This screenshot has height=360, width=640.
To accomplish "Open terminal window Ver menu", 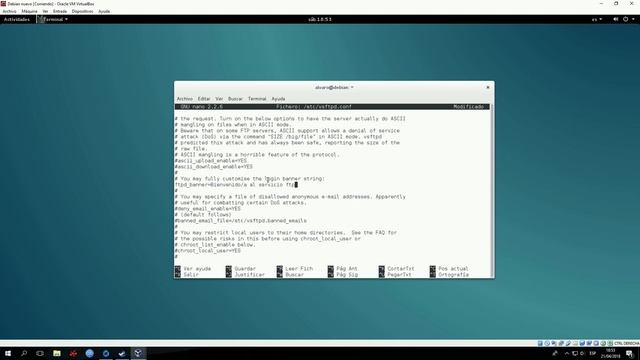I will coord(219,99).
